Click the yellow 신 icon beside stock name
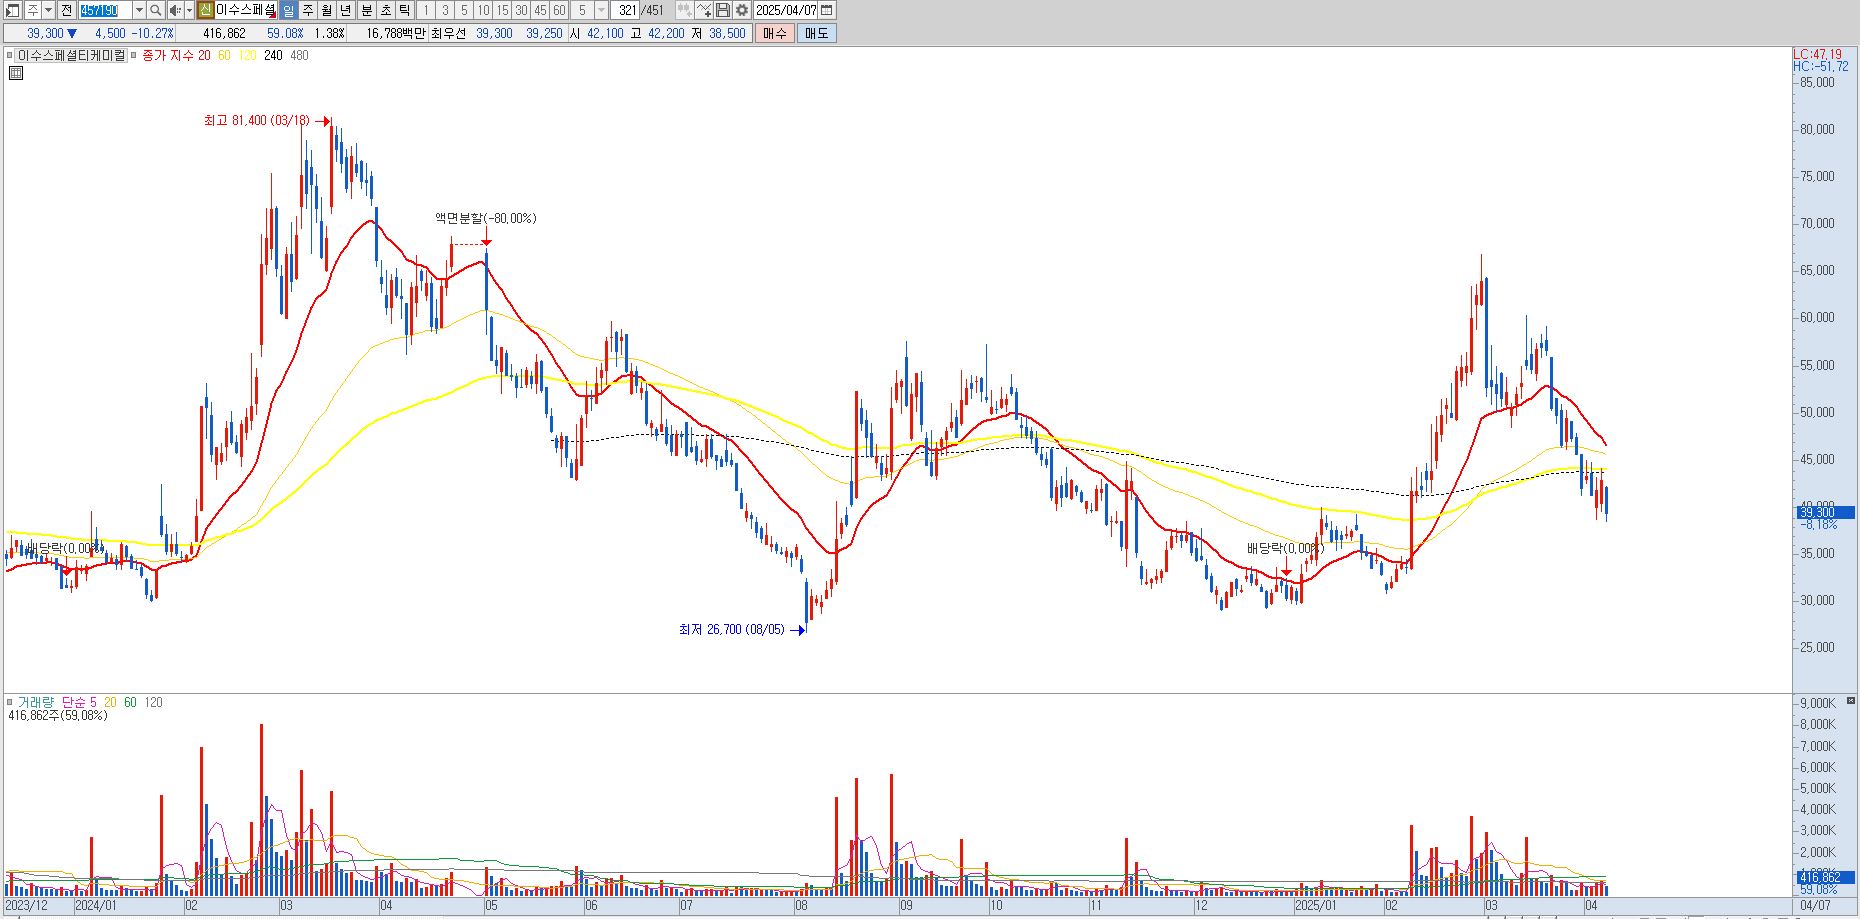Screen dimensions: 1860x919 (x=206, y=10)
